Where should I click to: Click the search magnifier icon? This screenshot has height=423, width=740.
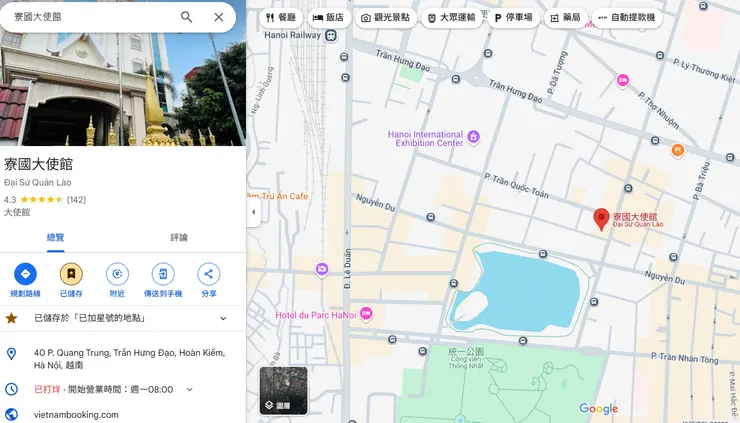pos(186,17)
